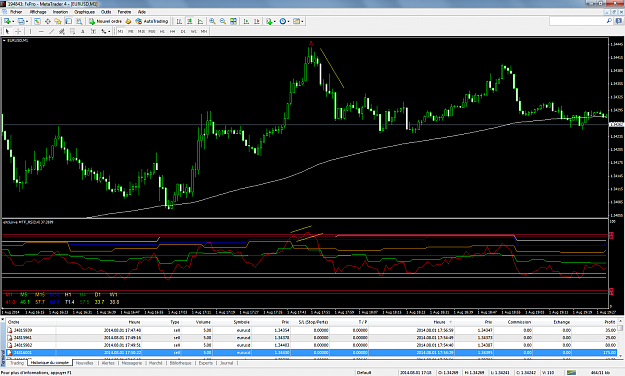This screenshot has height=376, width=625.
Task: Sort by the Ordre column header
Action: (14, 322)
